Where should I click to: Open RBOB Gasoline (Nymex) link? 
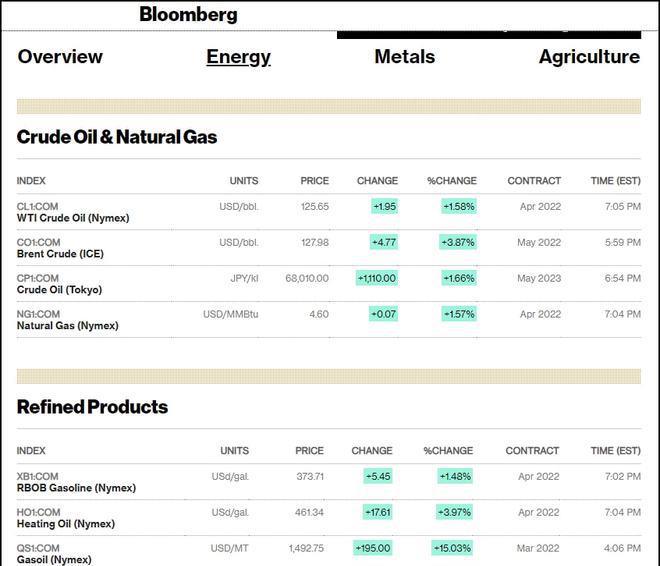coord(76,488)
